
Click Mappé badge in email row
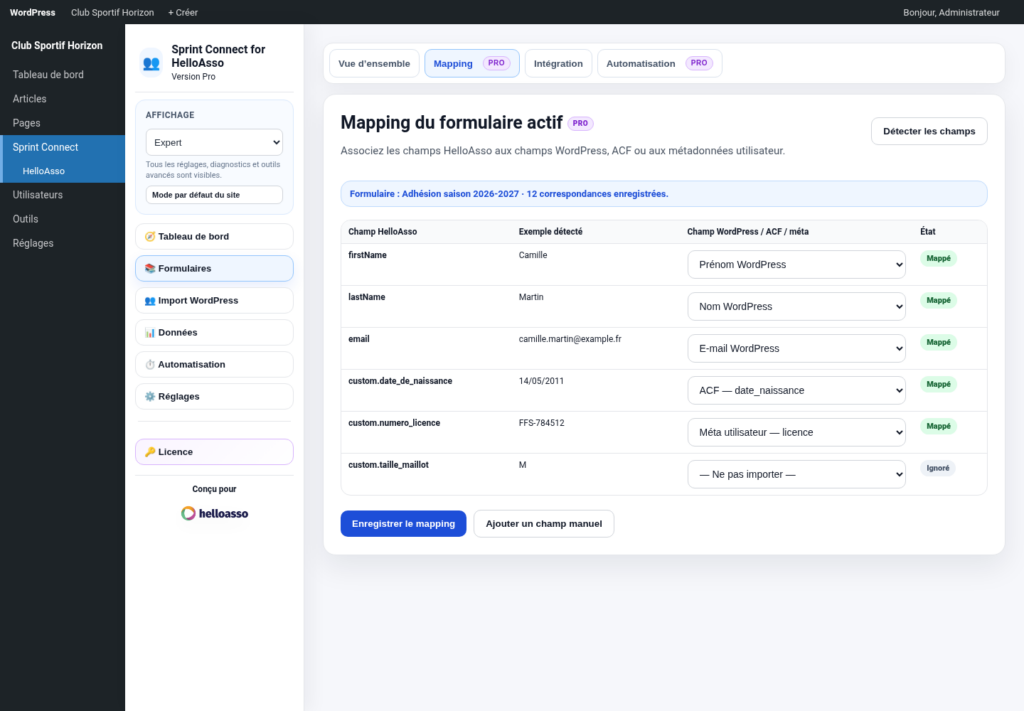point(938,342)
